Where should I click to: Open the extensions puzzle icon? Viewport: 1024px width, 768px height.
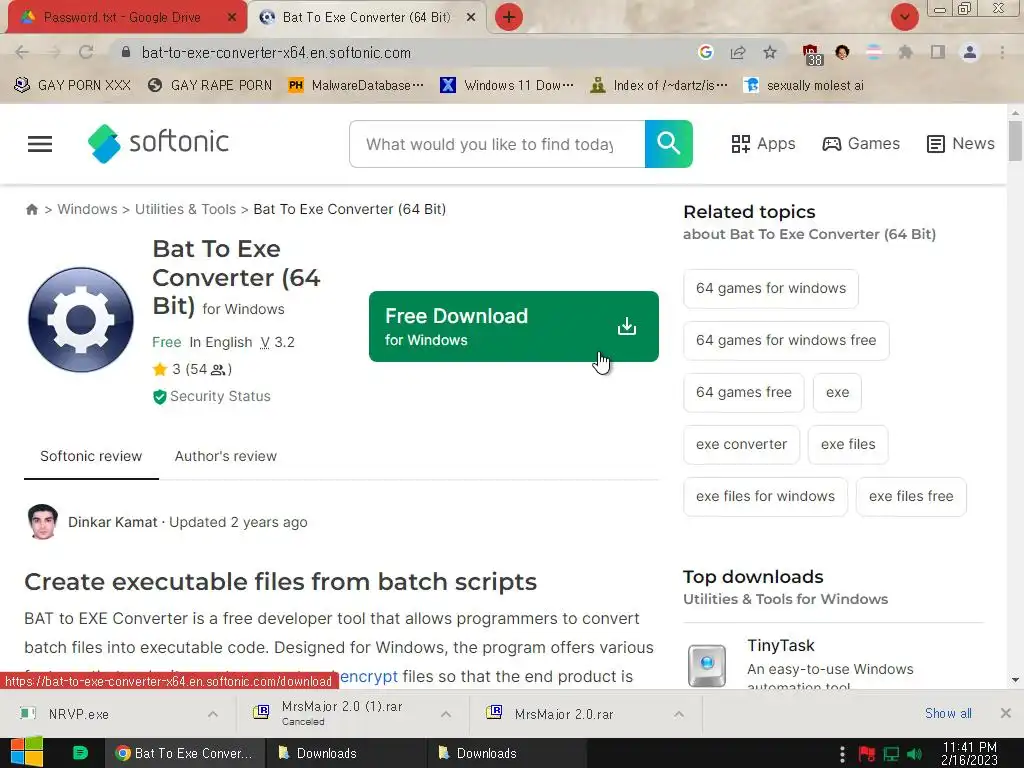point(905,52)
